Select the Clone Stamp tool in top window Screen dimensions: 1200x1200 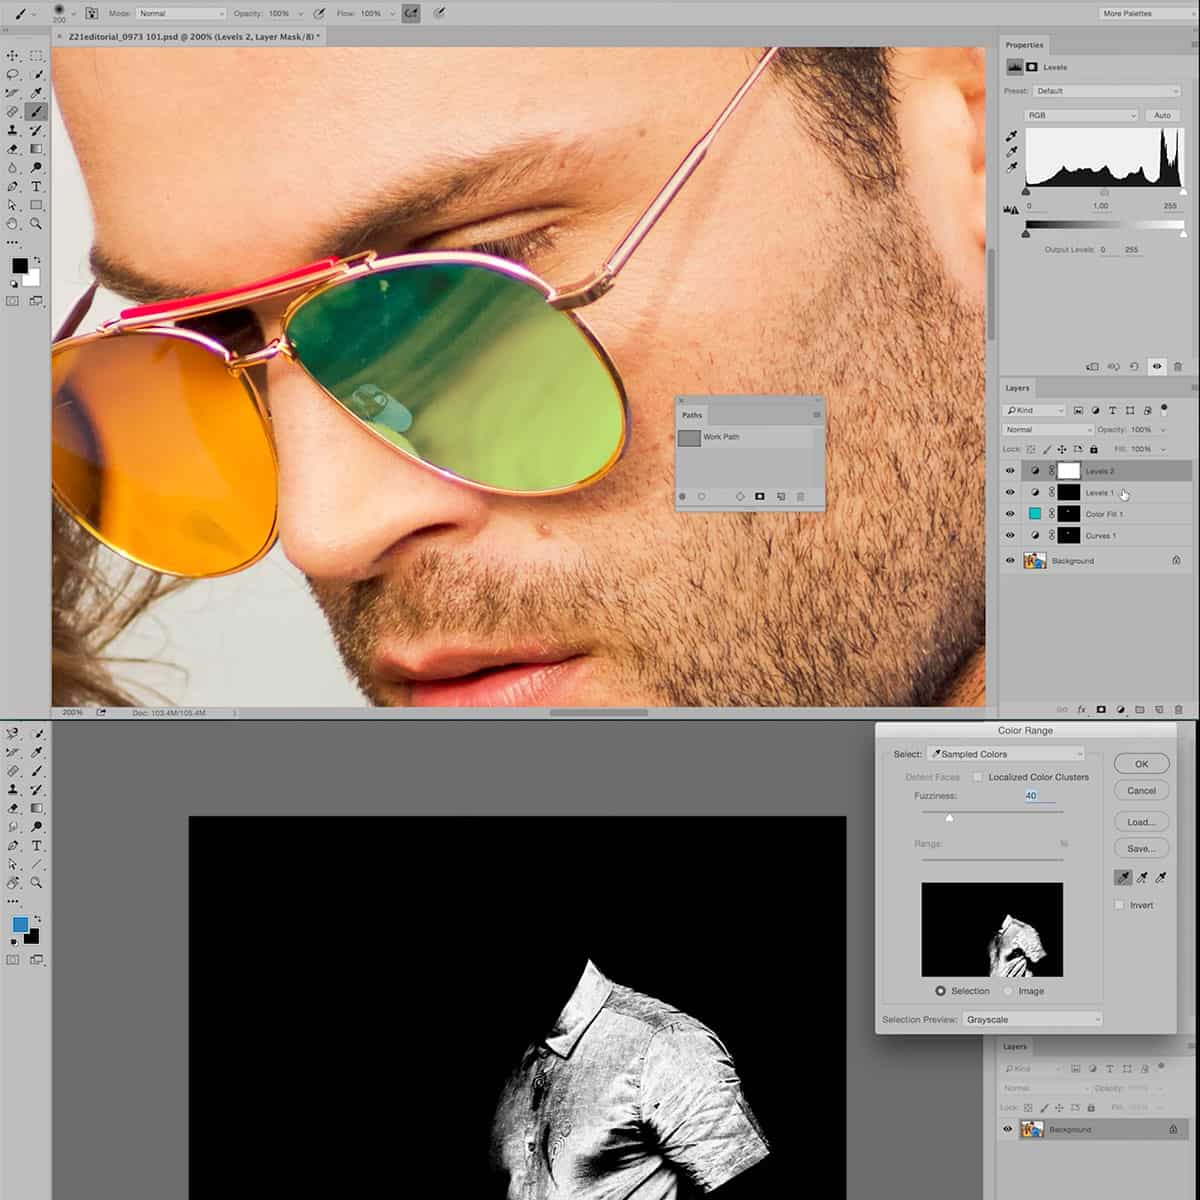click(x=13, y=130)
